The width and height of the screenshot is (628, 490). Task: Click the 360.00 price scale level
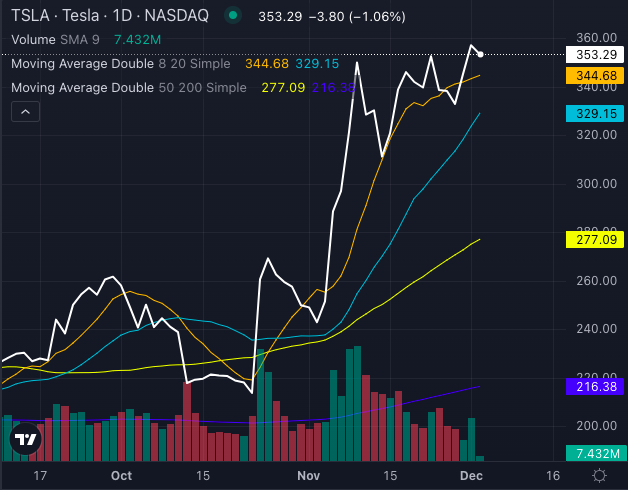click(596, 37)
